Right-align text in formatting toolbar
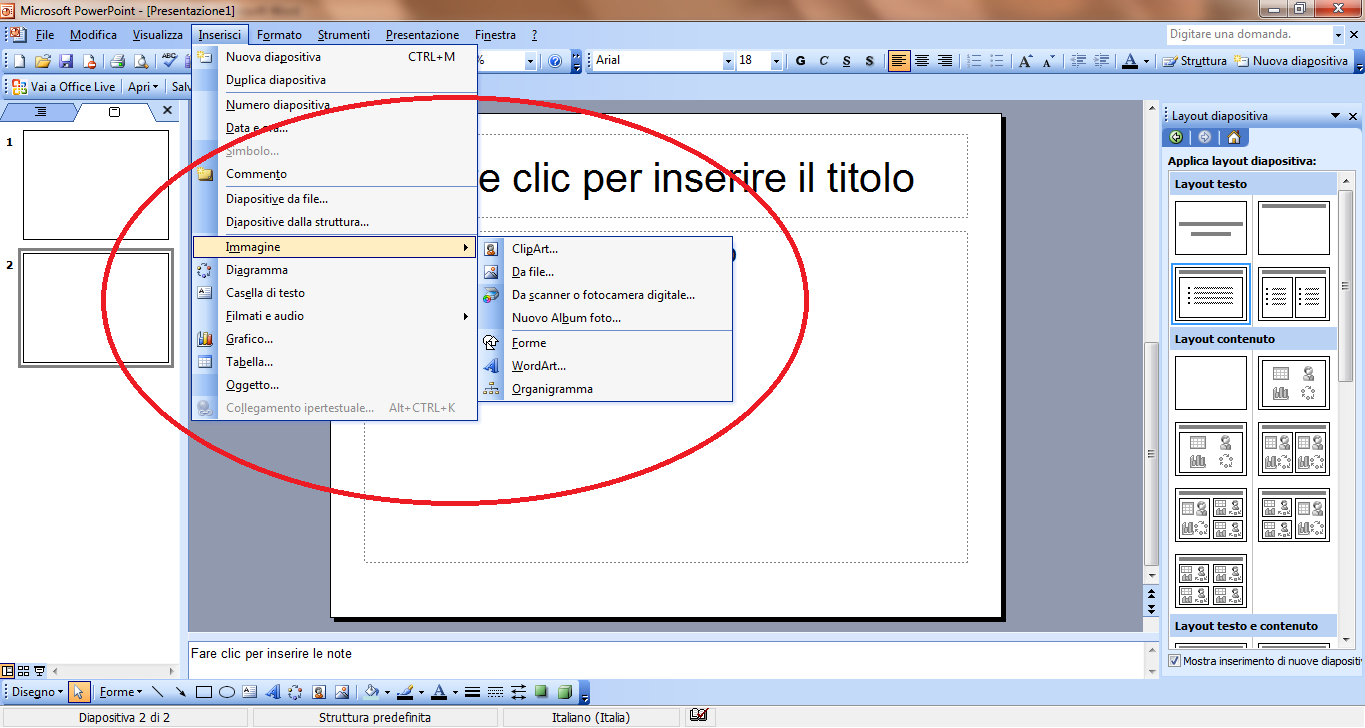 pyautogui.click(x=945, y=61)
